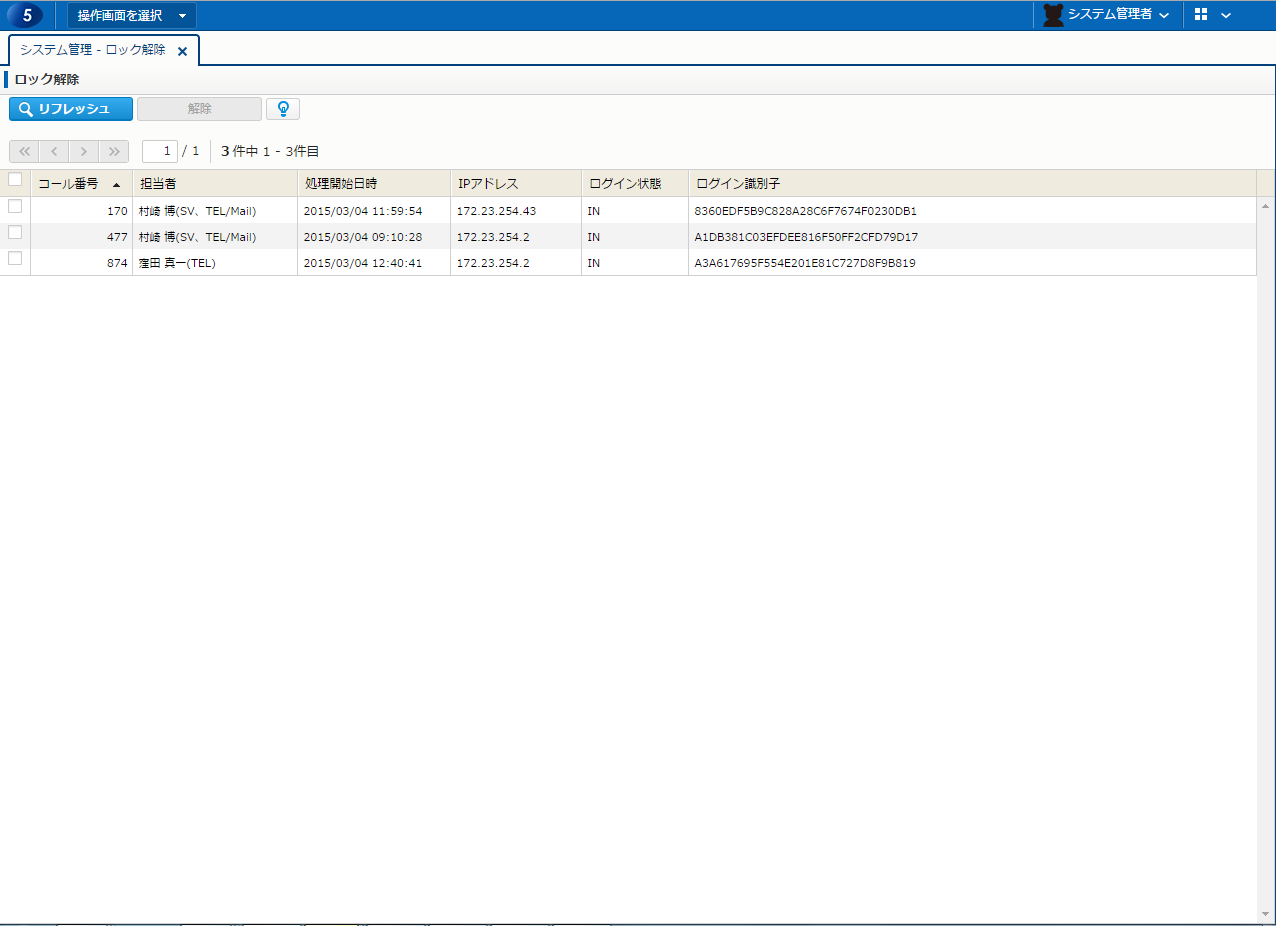The height and width of the screenshot is (926, 1276).
Task: Click the 解除 button
Action: (x=199, y=109)
